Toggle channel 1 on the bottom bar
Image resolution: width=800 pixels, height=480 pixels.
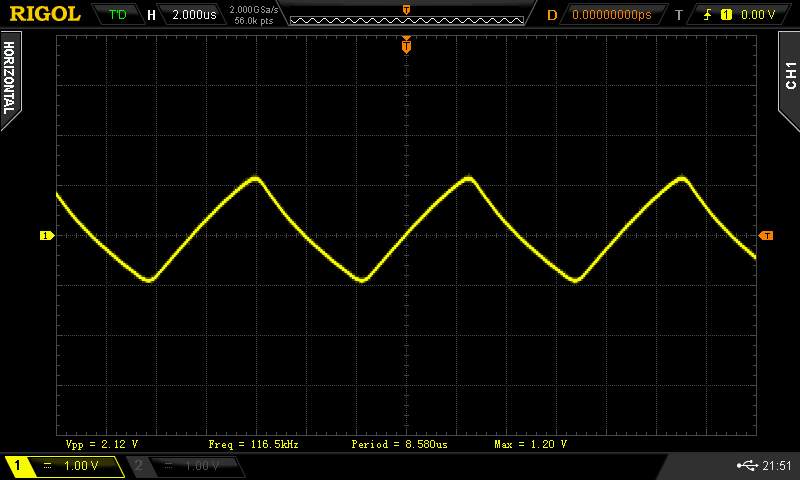tap(62, 466)
